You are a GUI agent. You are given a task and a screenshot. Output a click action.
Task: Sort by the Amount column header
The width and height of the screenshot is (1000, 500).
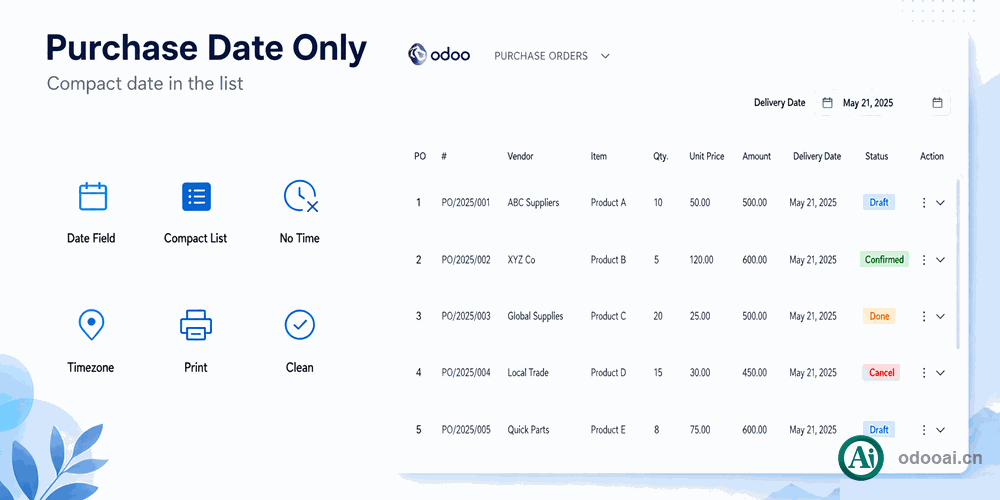pyautogui.click(x=756, y=156)
